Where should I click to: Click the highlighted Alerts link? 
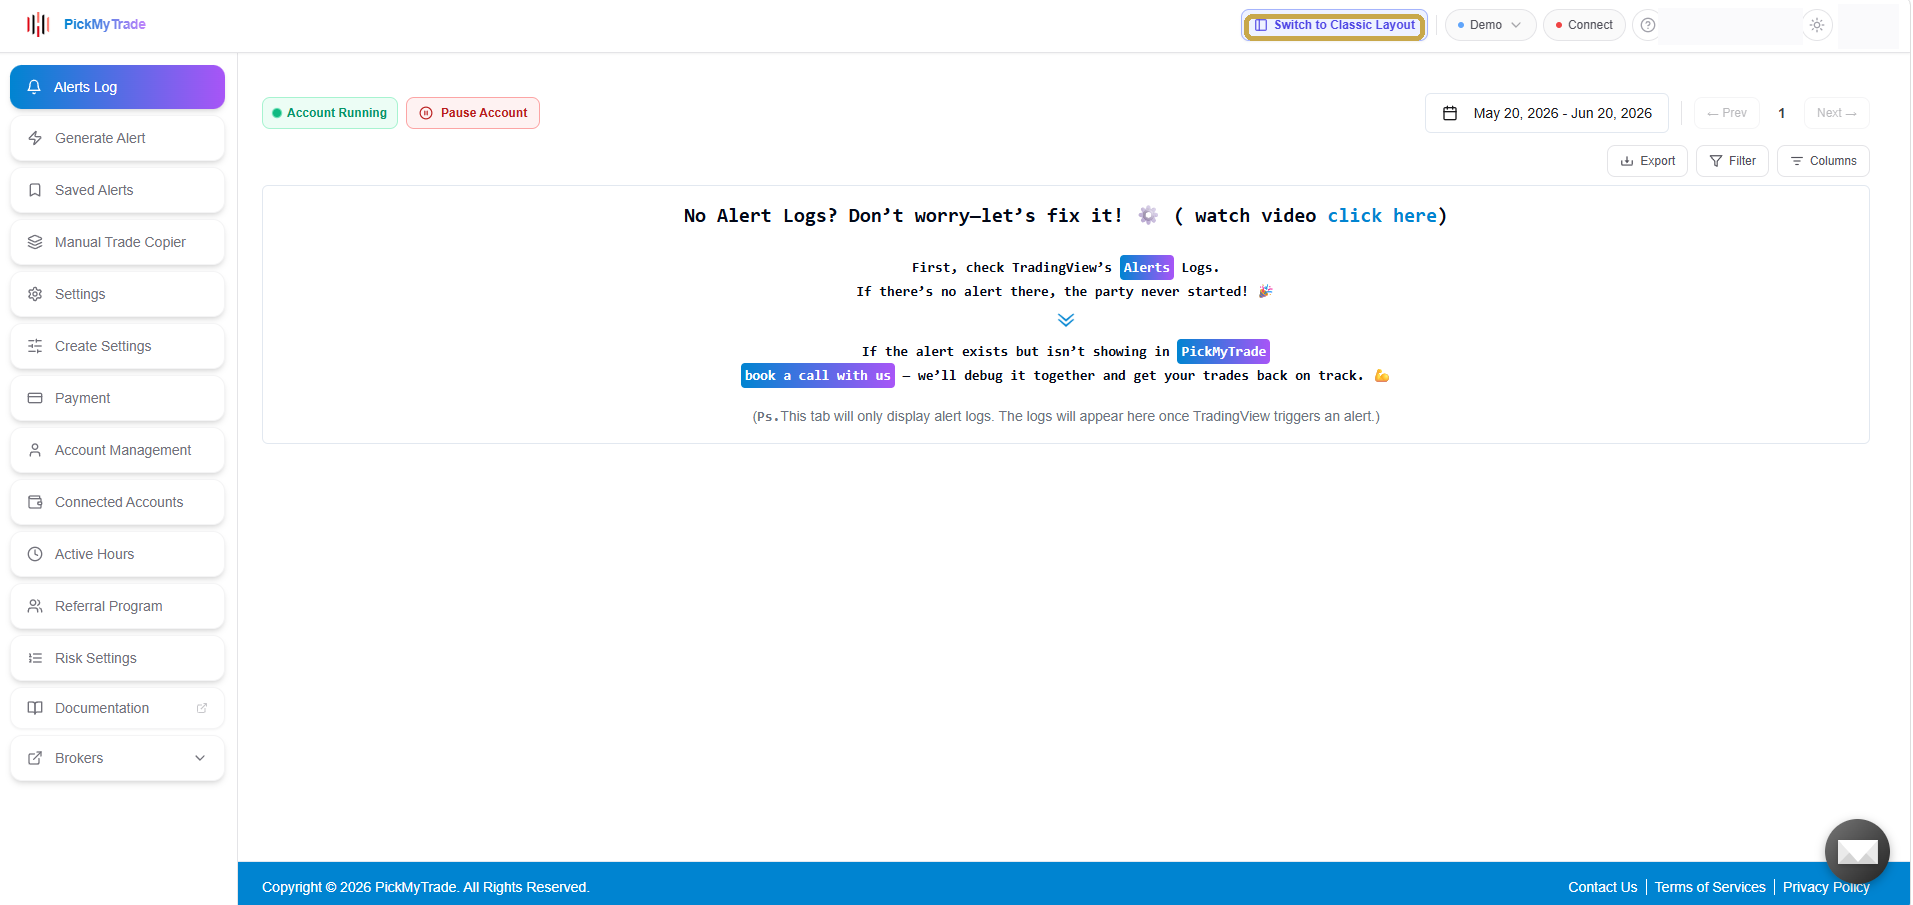click(x=1147, y=268)
